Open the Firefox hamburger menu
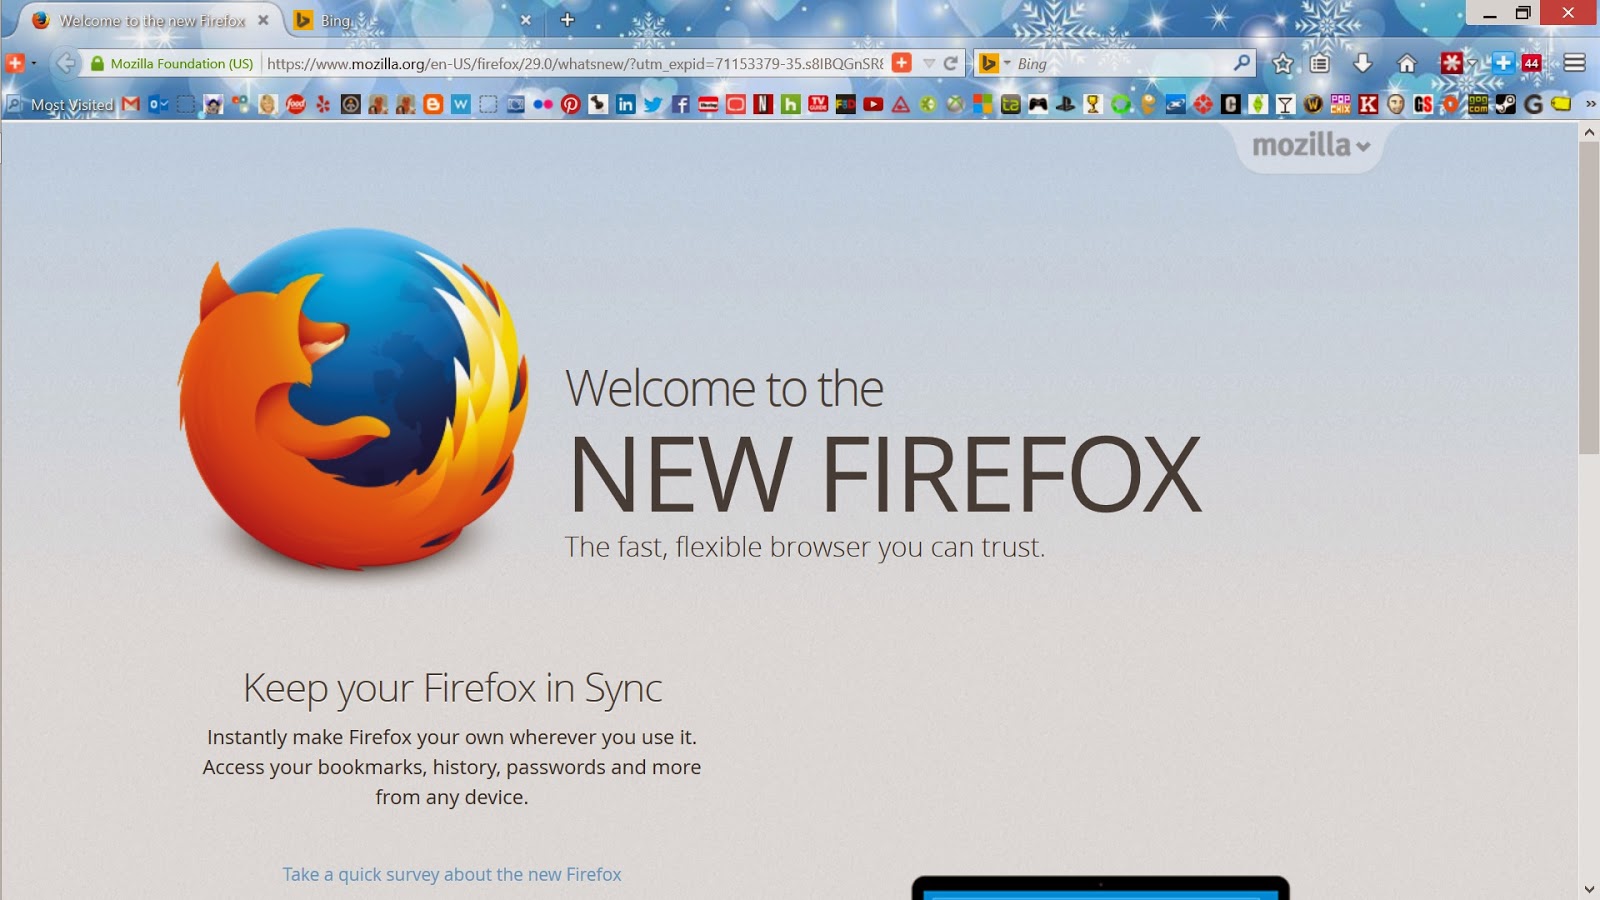 [x=1575, y=63]
